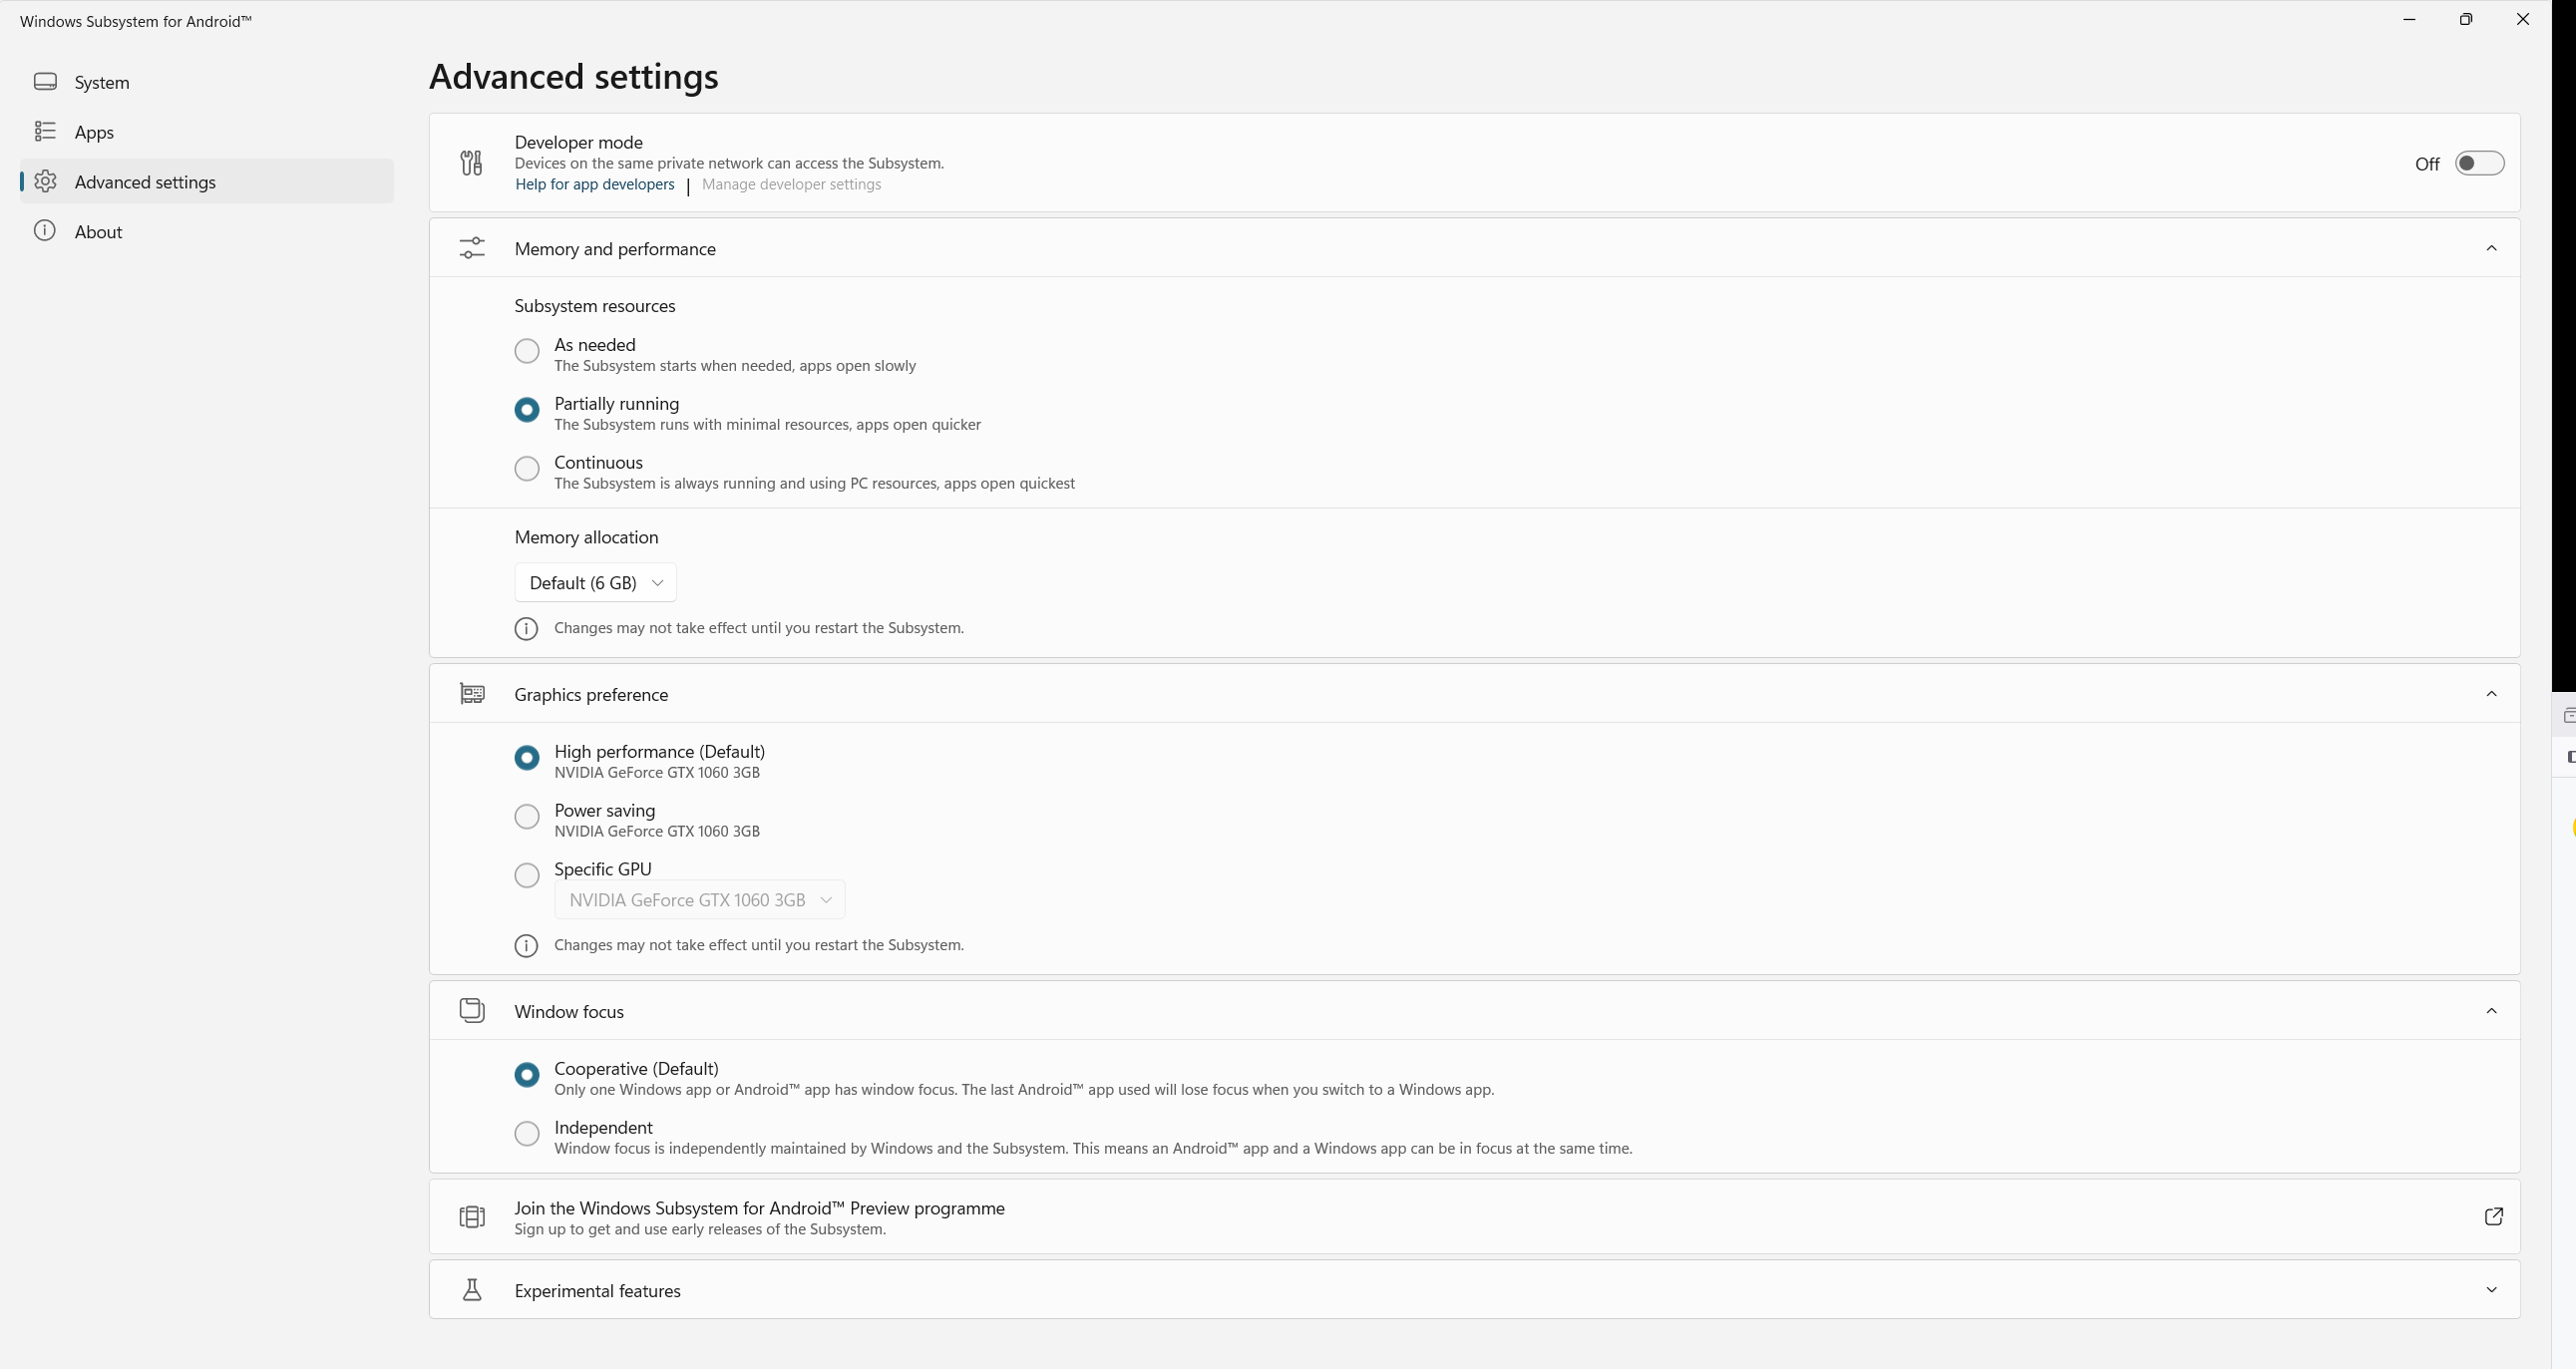Select the Continuous subsystem resources option
The image size is (2576, 1369).
[527, 468]
